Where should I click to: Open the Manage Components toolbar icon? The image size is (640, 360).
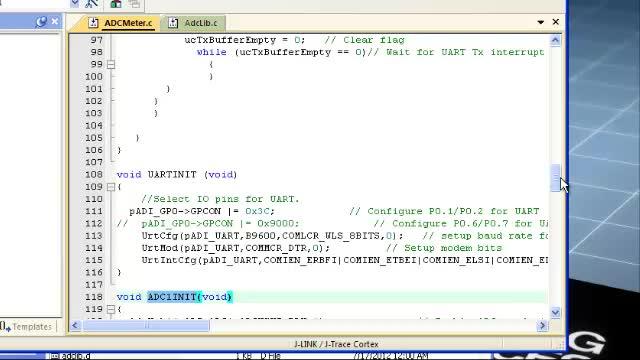pos(116,4)
